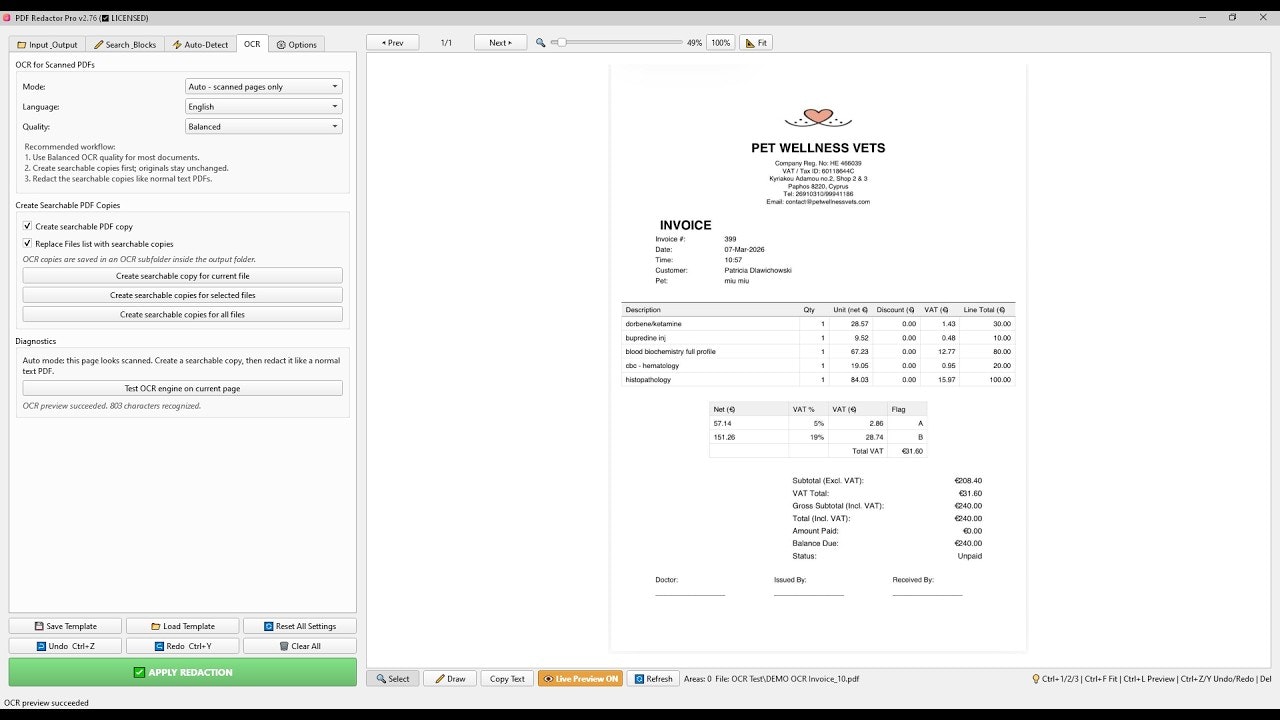1280x720 pixels.
Task: Click the Save Template disk icon button
Action: (65, 626)
